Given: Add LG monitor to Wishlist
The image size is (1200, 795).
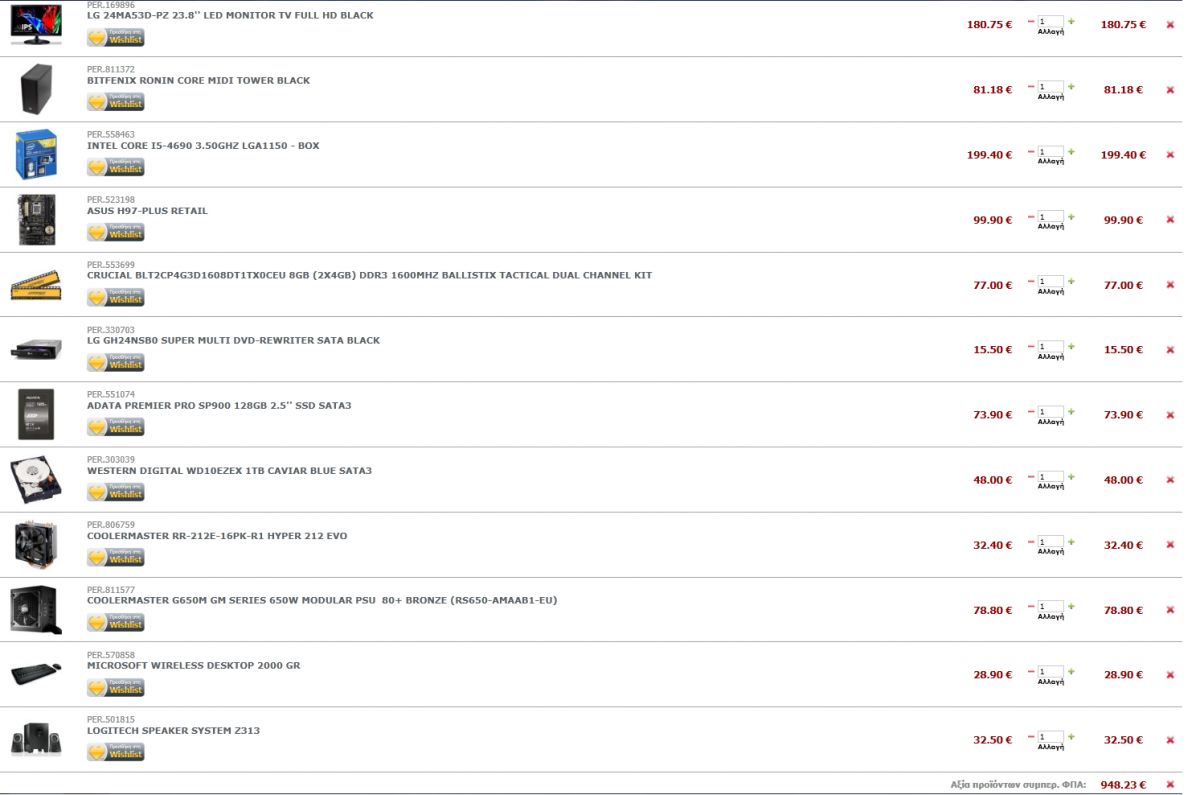Looking at the screenshot, I should pos(116,37).
